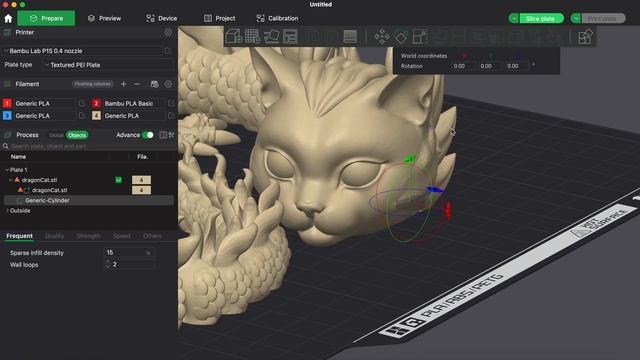This screenshot has width=640, height=360.
Task: Open the printer preset dropdown
Action: coord(82,51)
